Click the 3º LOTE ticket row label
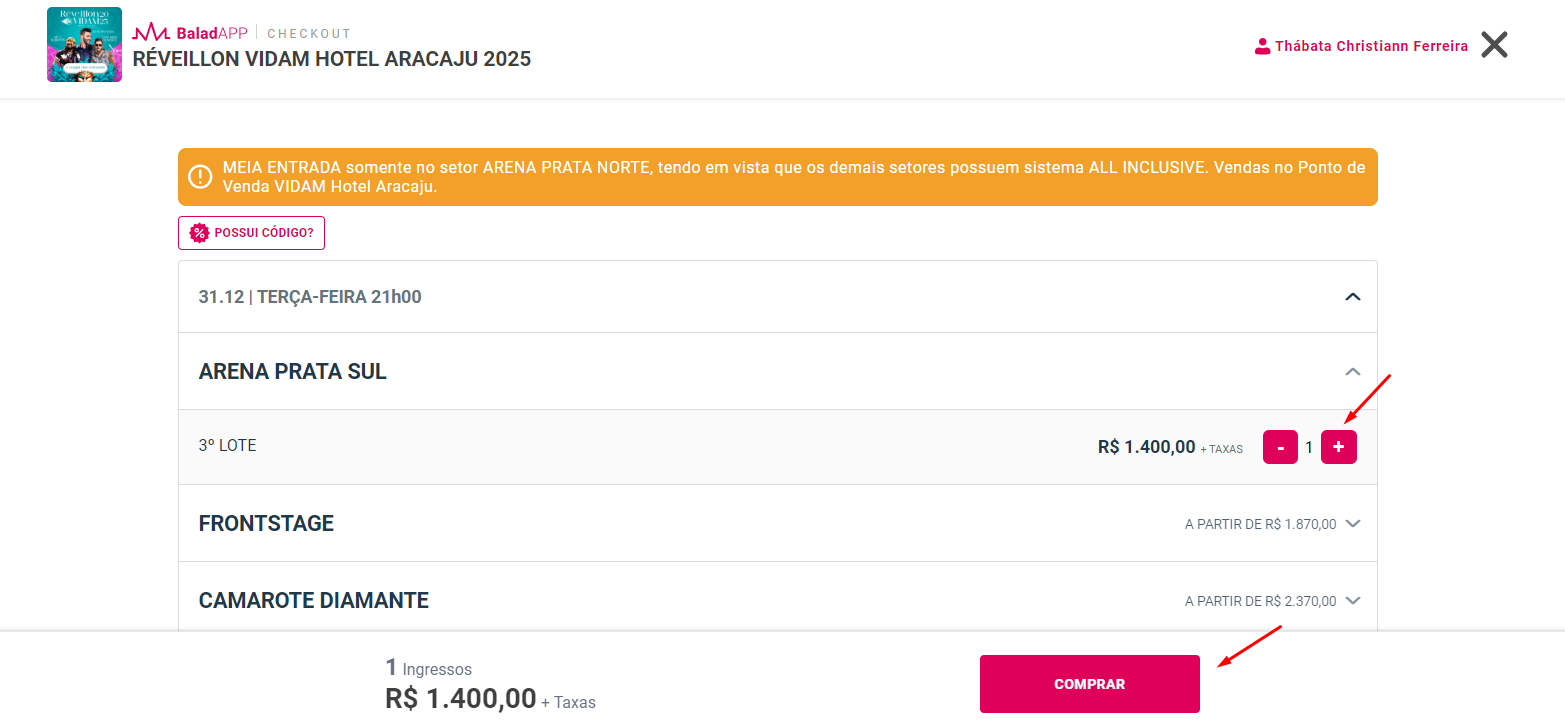Image resolution: width=1565 pixels, height=727 pixels. click(x=228, y=446)
